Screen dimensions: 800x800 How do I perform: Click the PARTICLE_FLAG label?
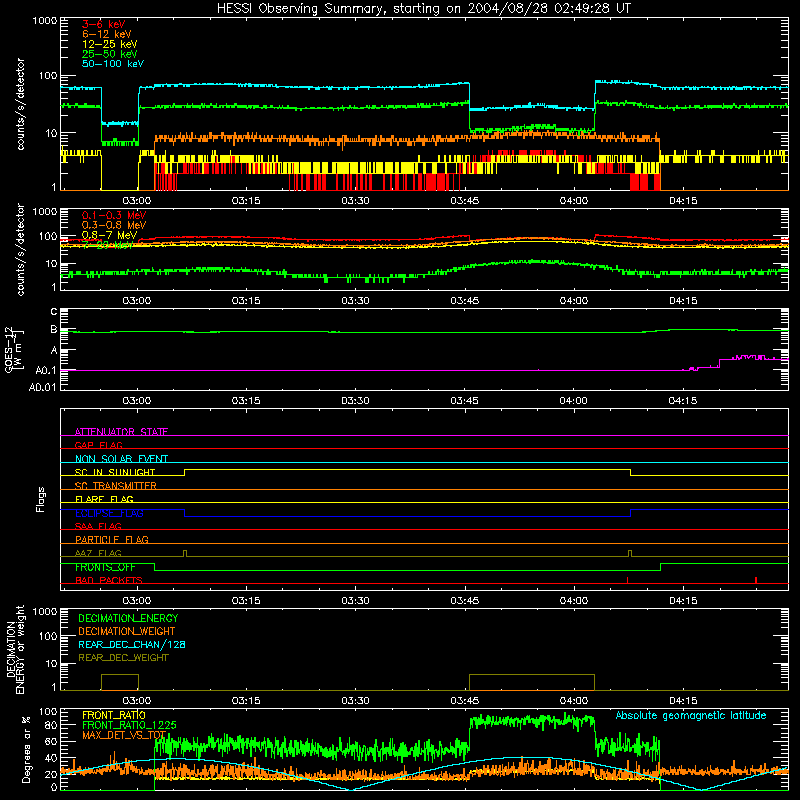pos(112,539)
